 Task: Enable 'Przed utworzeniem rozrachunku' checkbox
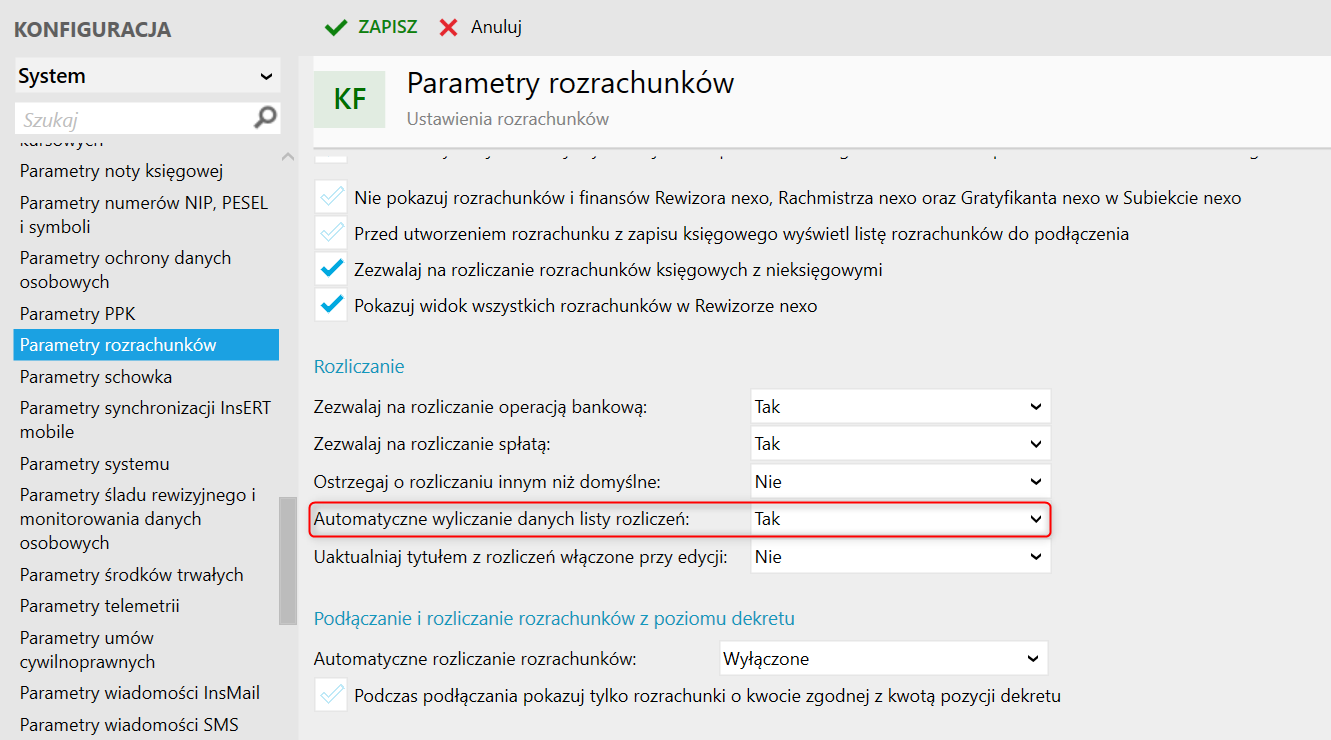point(331,234)
